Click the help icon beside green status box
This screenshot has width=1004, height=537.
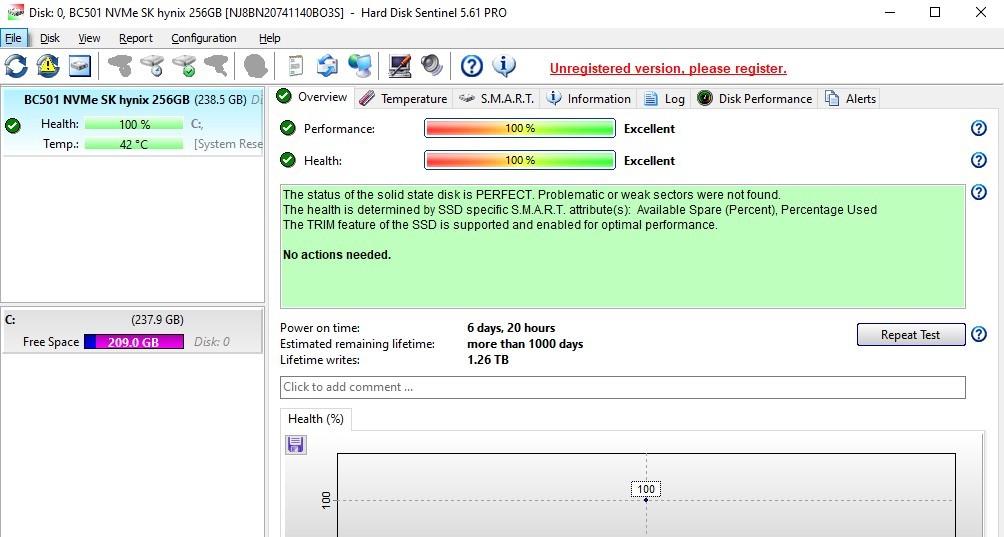978,191
